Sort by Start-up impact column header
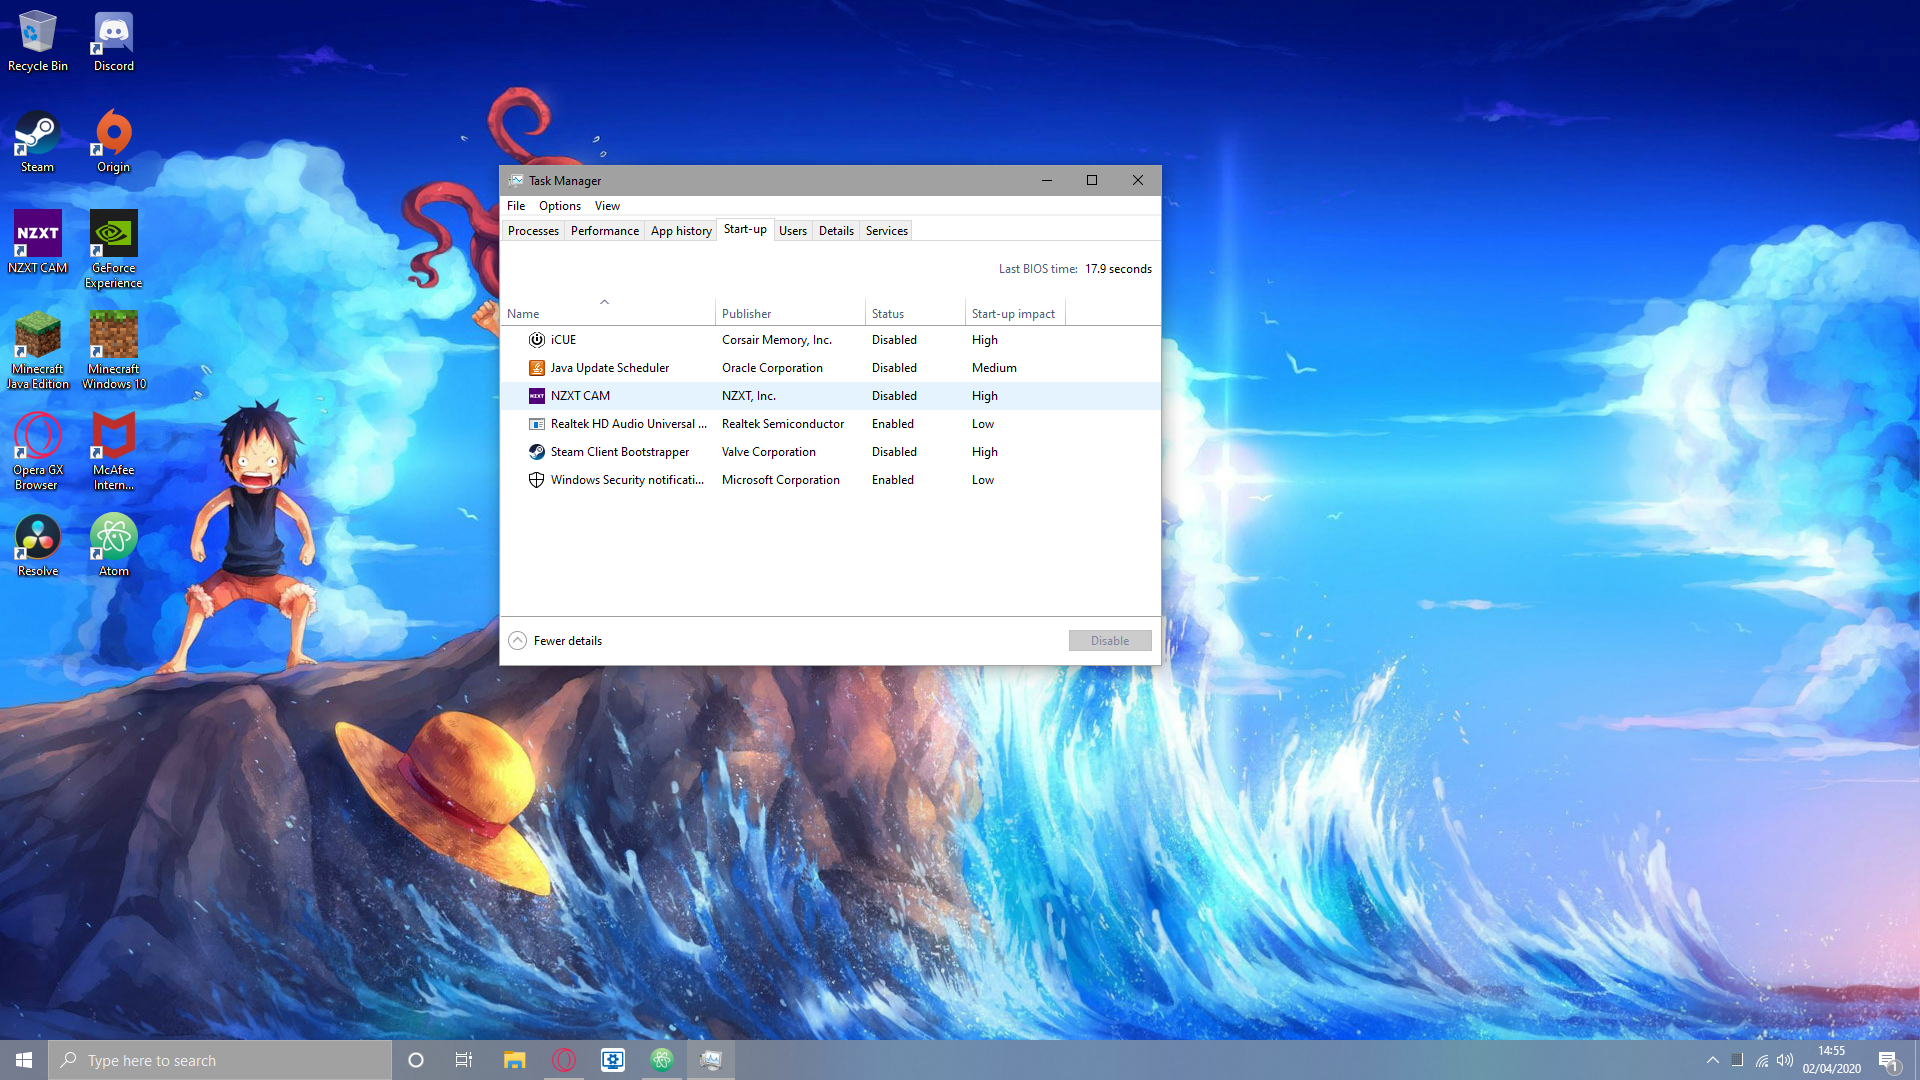The image size is (1920, 1080). click(1012, 314)
